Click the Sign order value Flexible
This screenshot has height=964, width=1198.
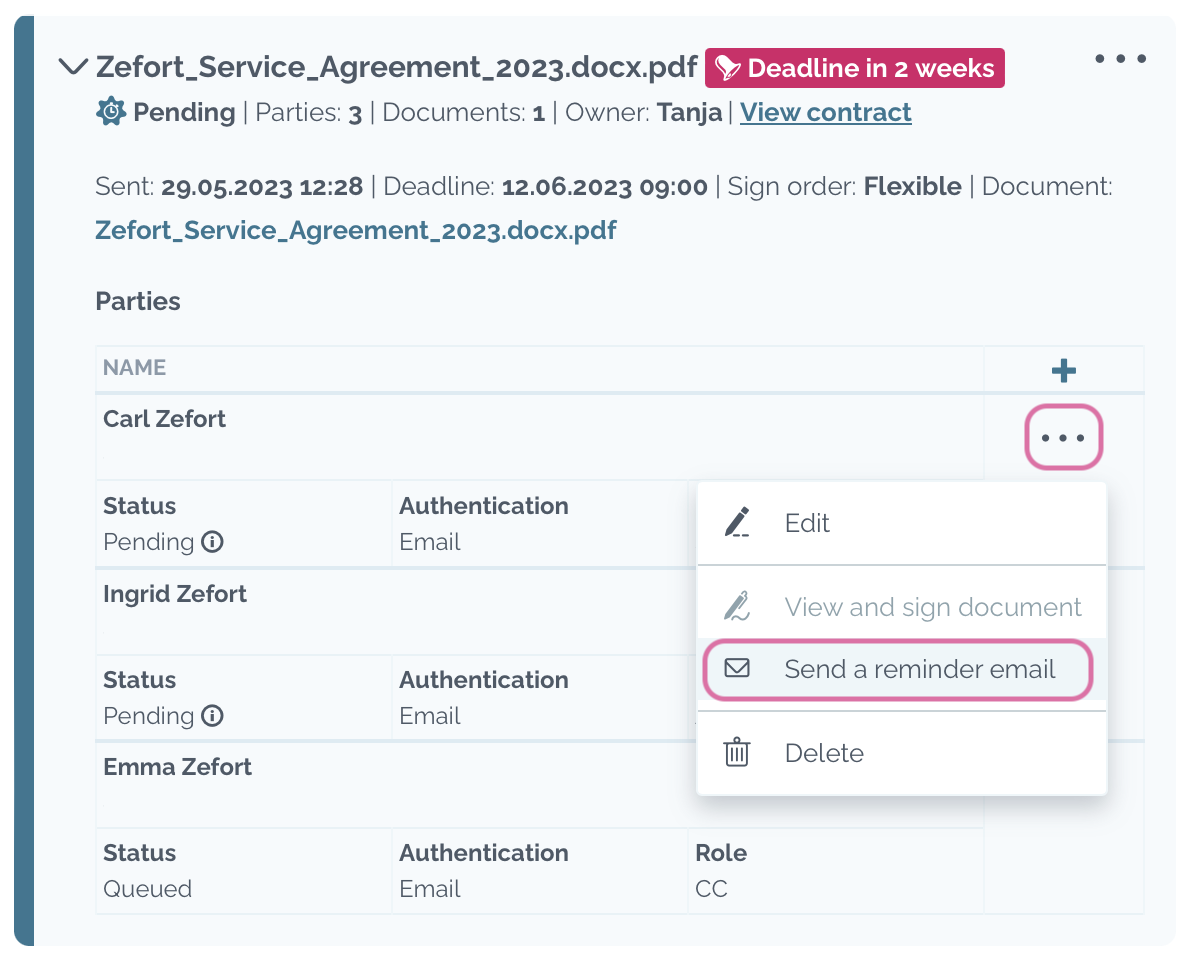[912, 186]
